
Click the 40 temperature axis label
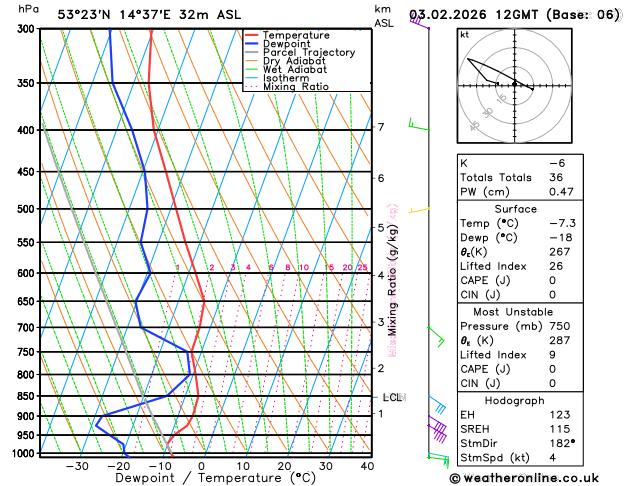click(367, 466)
